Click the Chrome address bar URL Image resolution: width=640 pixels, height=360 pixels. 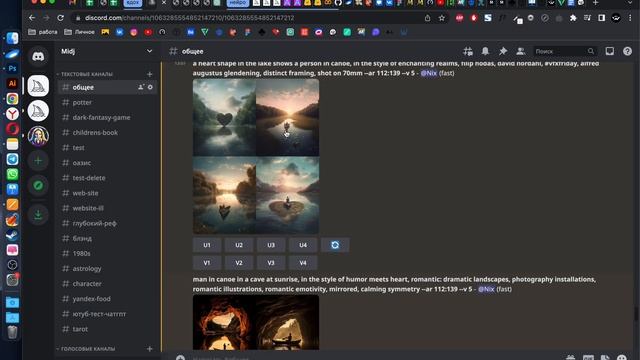pyautogui.click(x=189, y=18)
